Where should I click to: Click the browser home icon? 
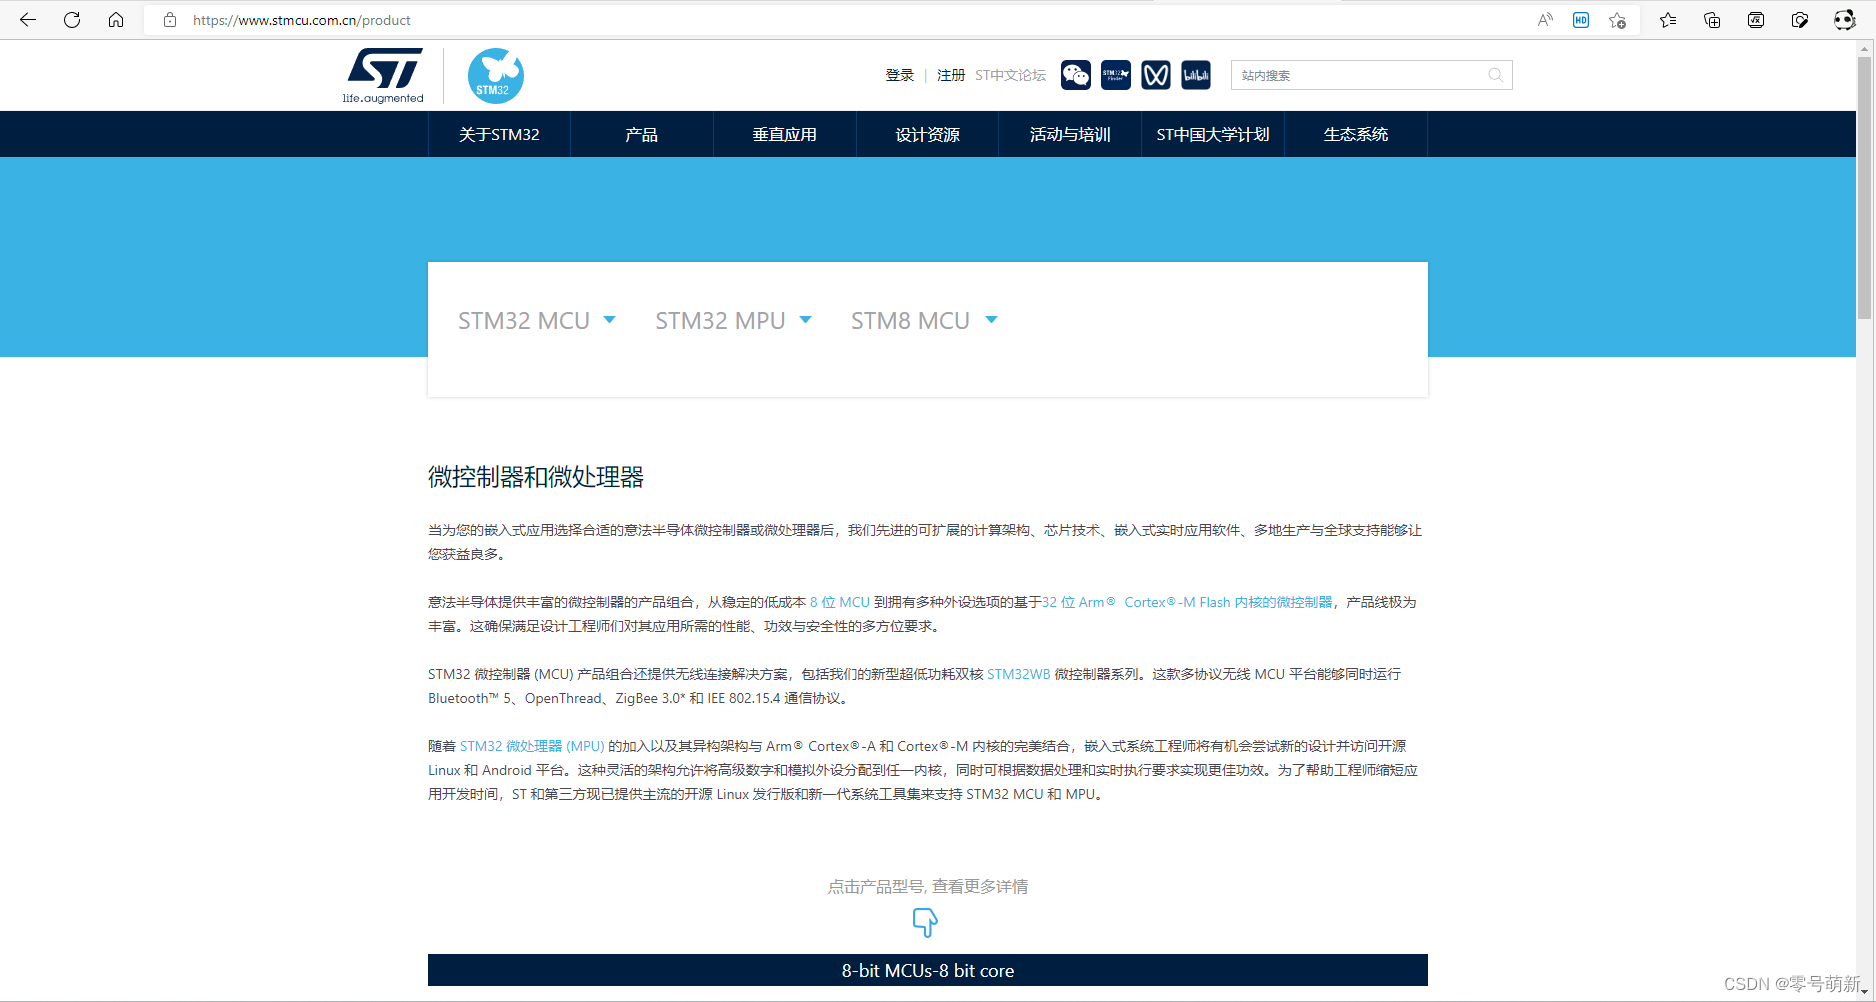coord(115,19)
